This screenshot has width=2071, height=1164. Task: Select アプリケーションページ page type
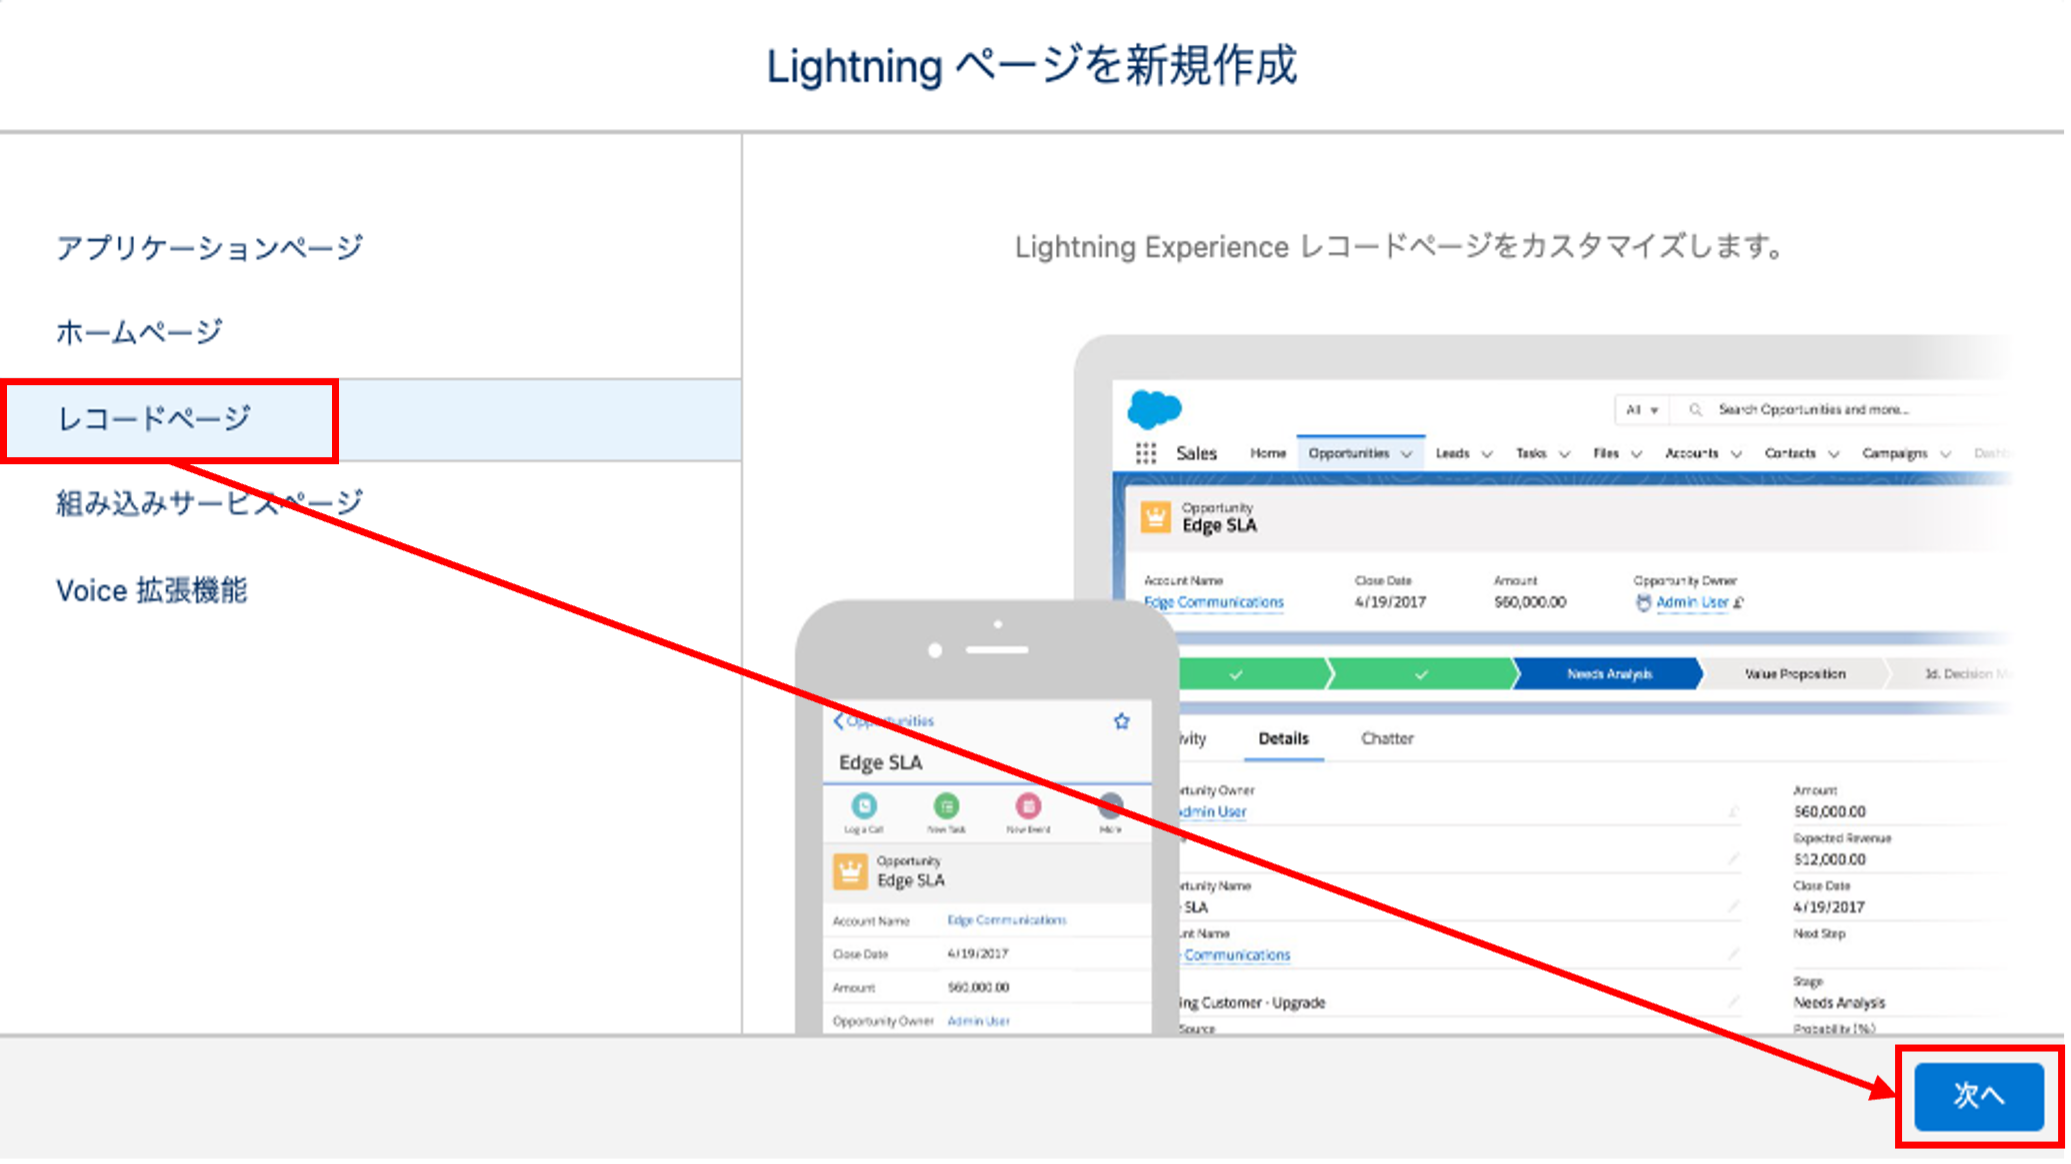tap(209, 247)
